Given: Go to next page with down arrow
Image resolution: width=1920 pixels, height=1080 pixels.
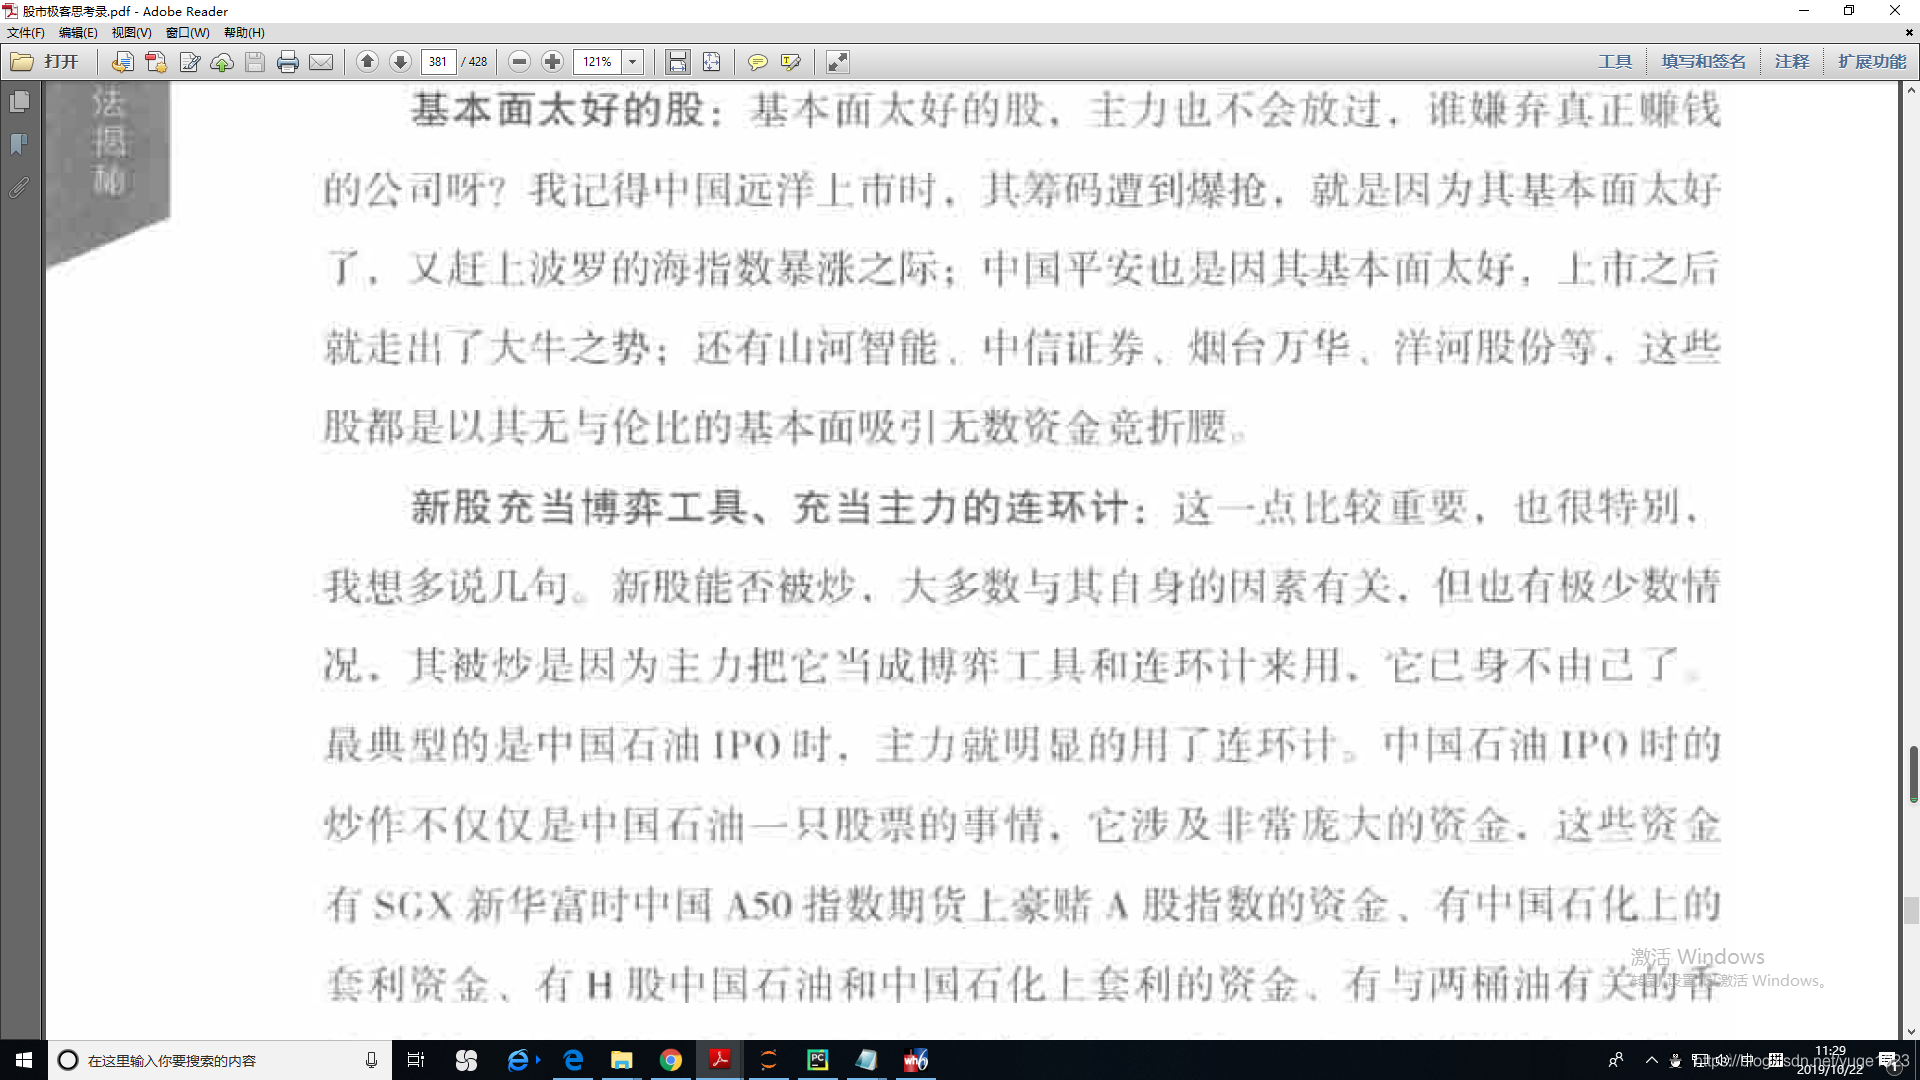Looking at the screenshot, I should coord(400,62).
